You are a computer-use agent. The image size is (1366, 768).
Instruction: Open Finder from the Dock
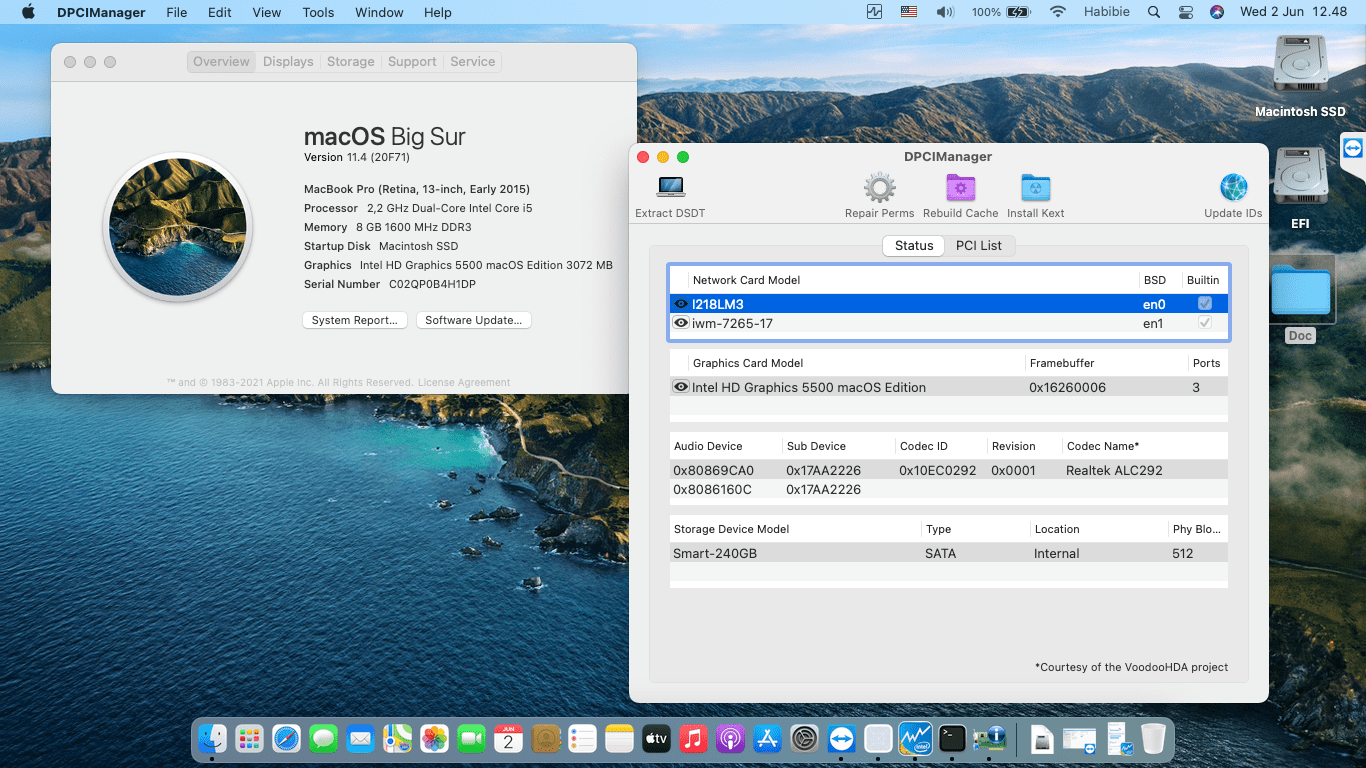pyautogui.click(x=212, y=739)
